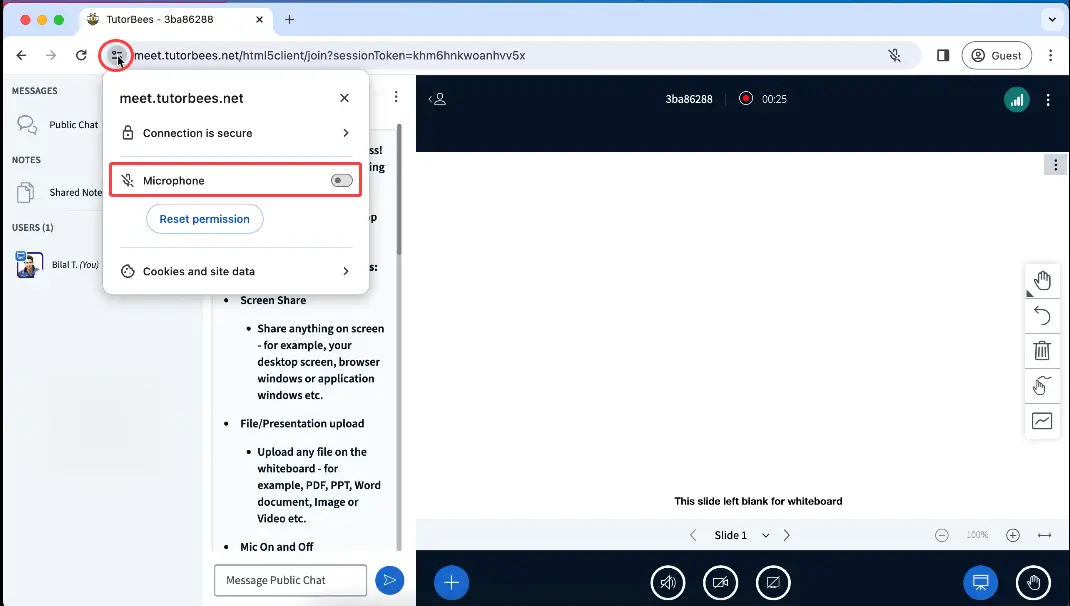Click the Message Public Chat input field

point(290,580)
